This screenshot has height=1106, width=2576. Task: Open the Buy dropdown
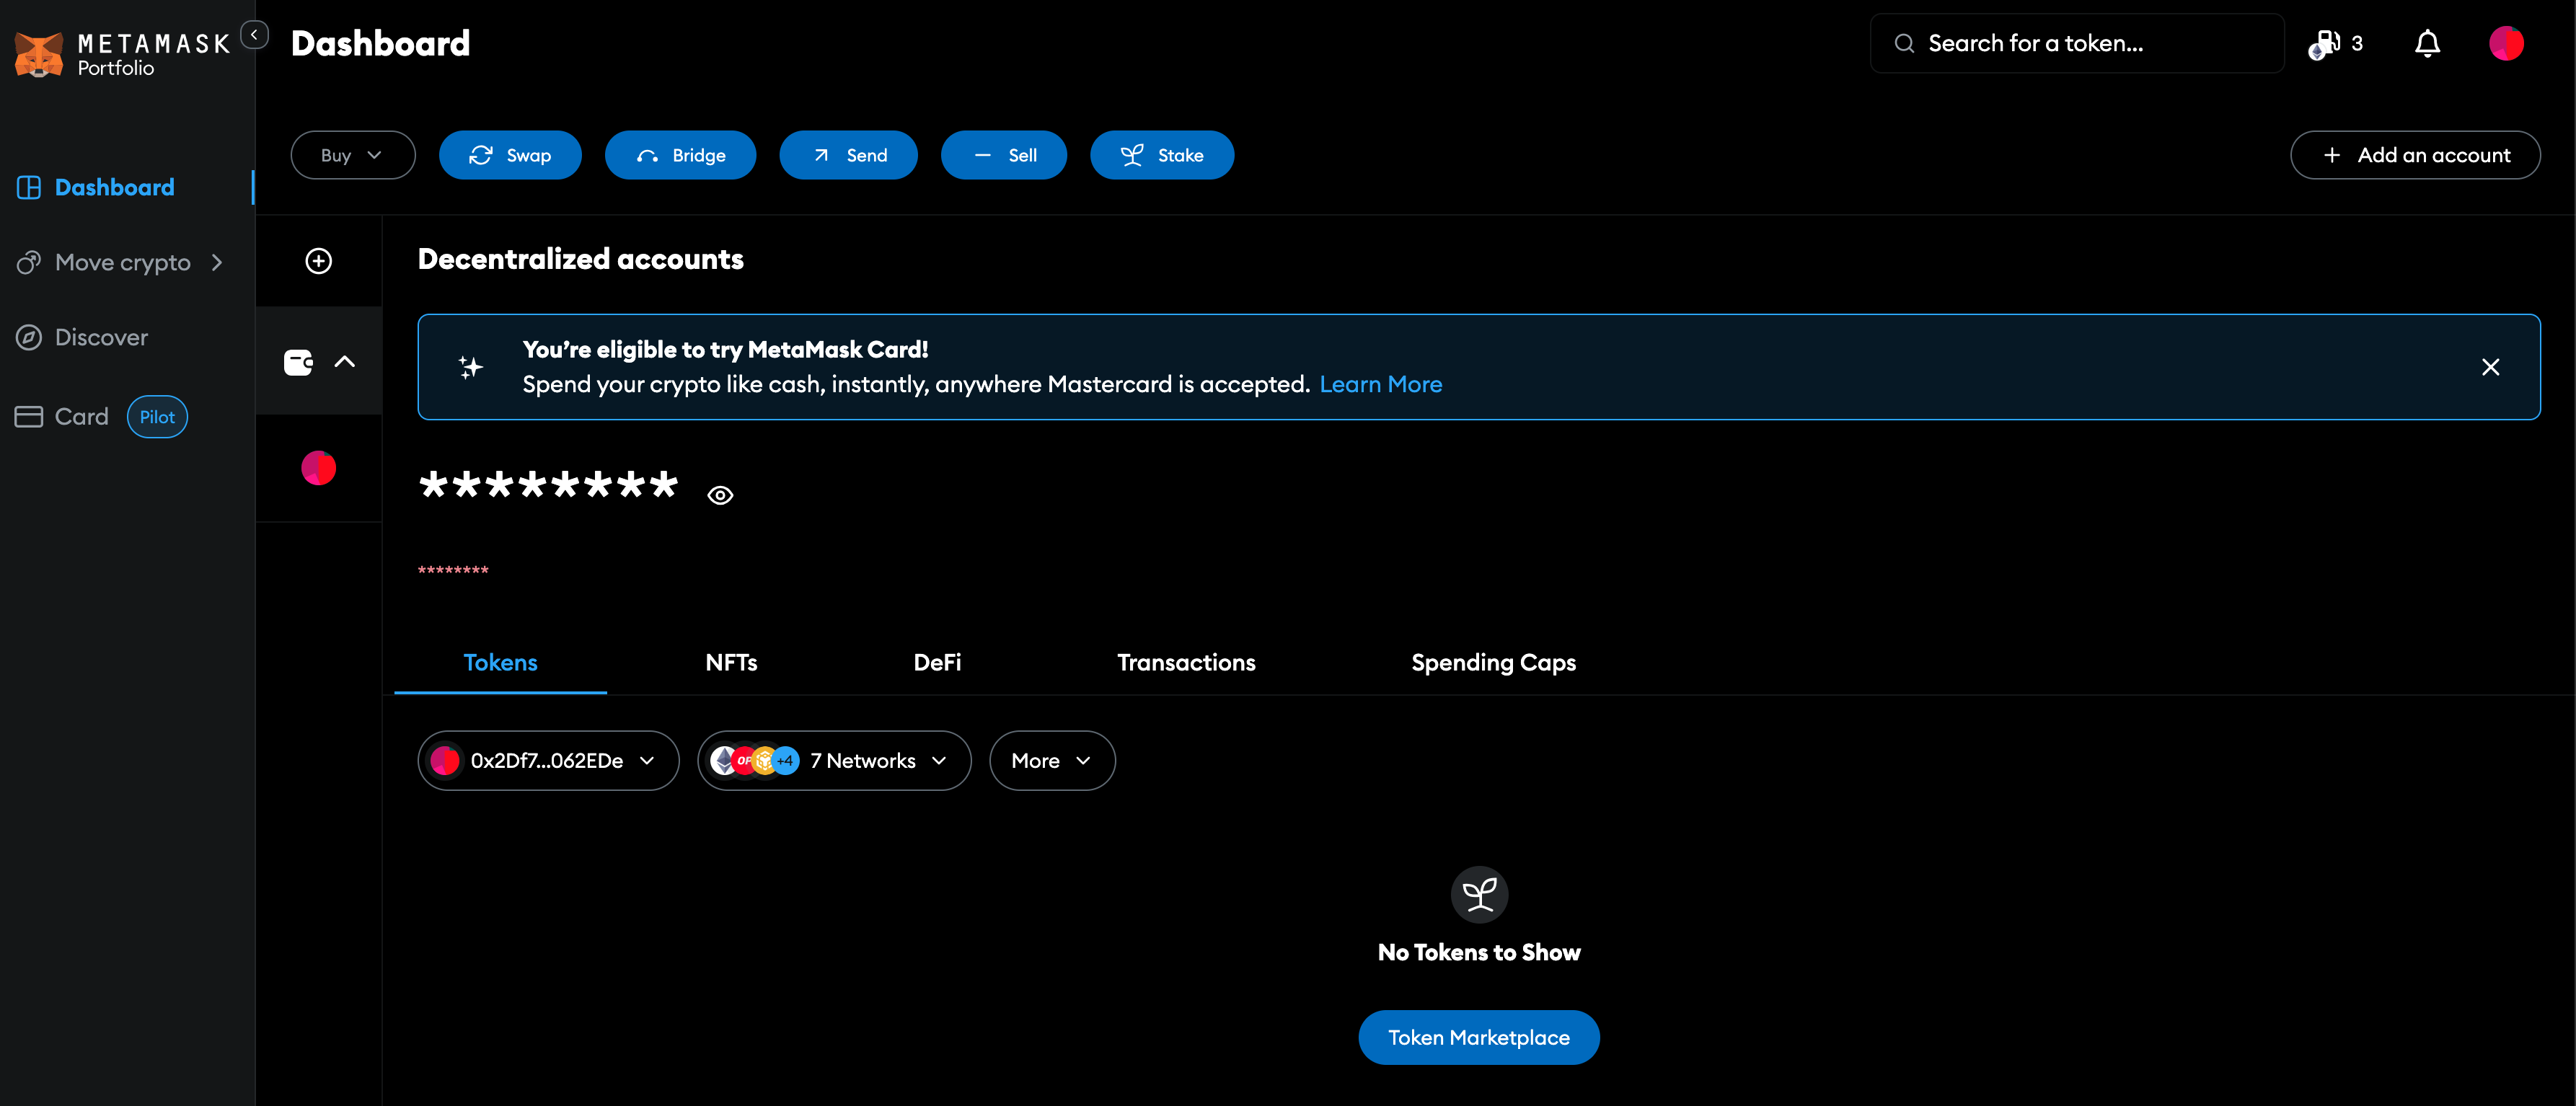[352, 156]
